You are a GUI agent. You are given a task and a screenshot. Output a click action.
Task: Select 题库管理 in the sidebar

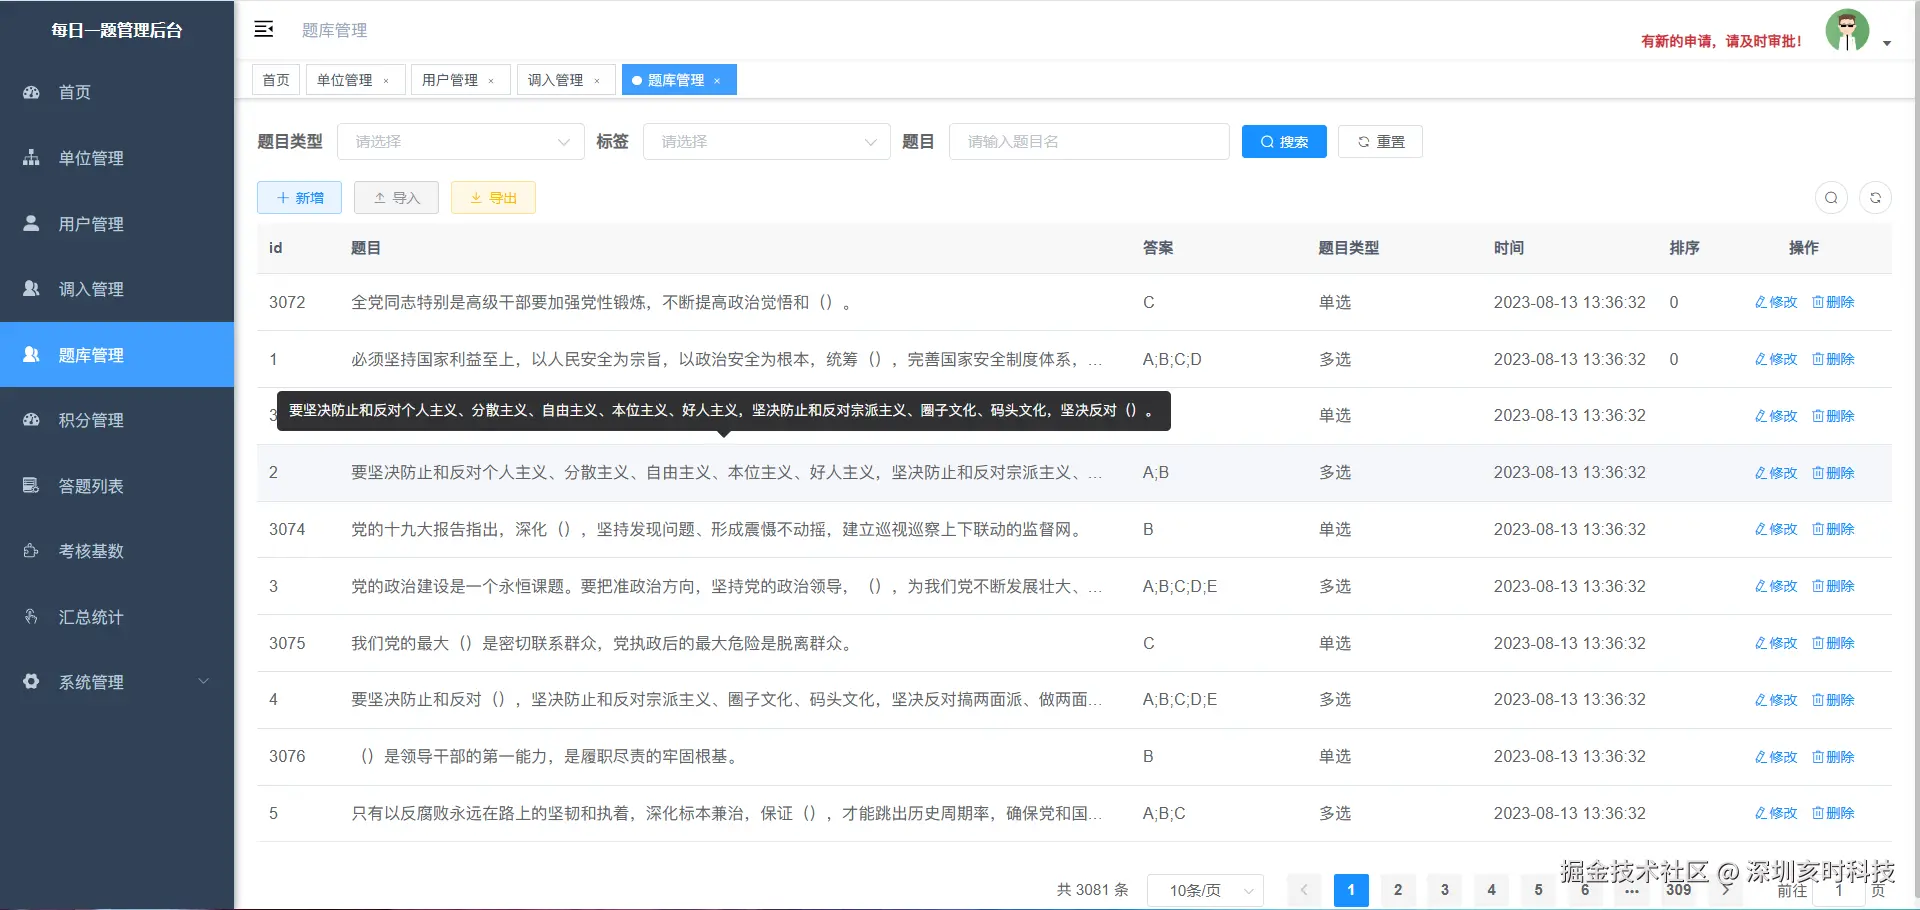tap(117, 355)
